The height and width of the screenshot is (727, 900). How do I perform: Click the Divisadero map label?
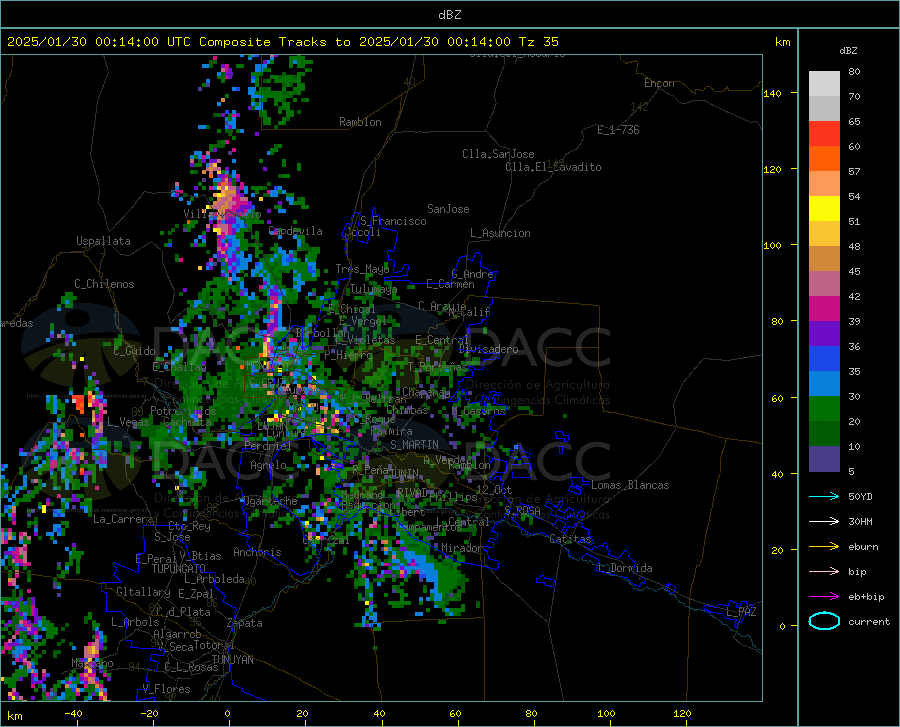(488, 349)
